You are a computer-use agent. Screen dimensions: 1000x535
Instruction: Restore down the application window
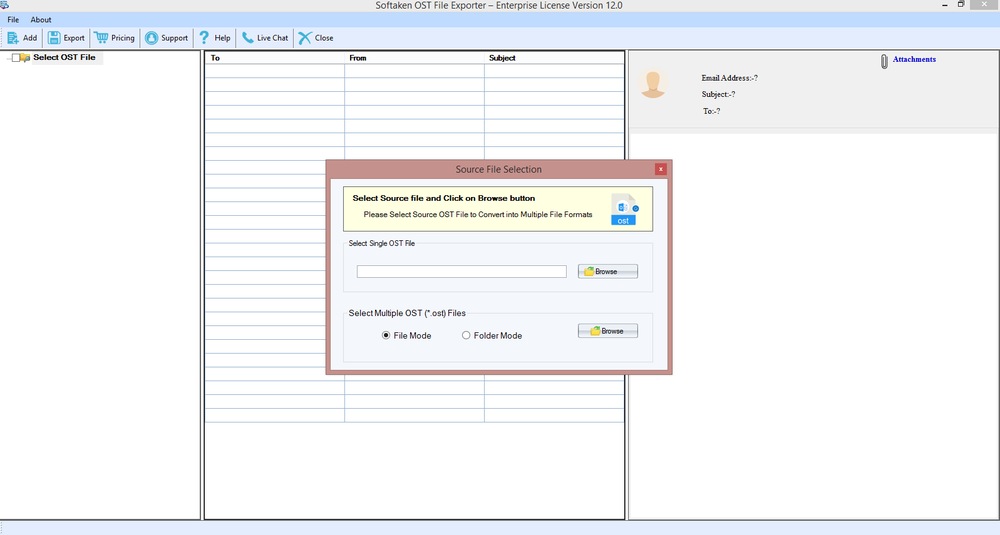[961, 4]
